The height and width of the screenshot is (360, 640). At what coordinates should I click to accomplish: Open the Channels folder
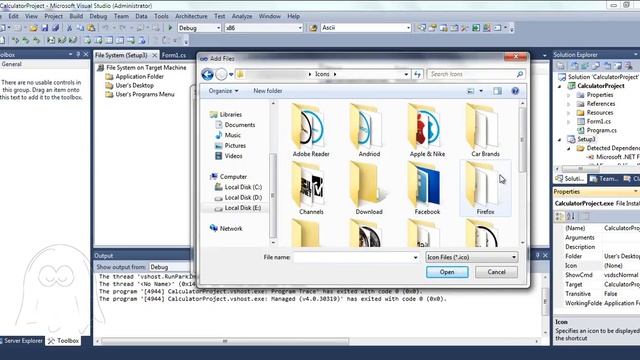pyautogui.click(x=311, y=188)
